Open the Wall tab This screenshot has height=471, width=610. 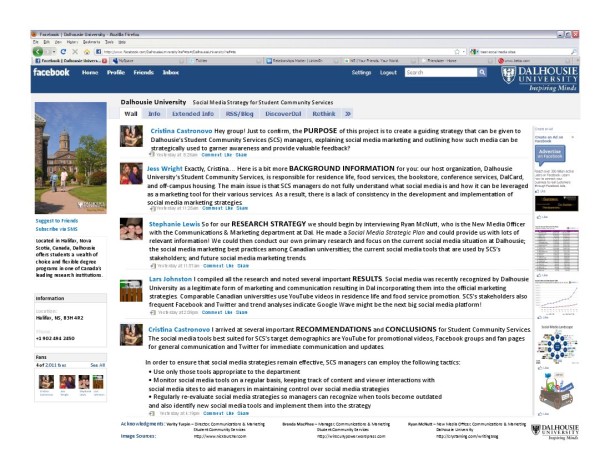[131, 114]
